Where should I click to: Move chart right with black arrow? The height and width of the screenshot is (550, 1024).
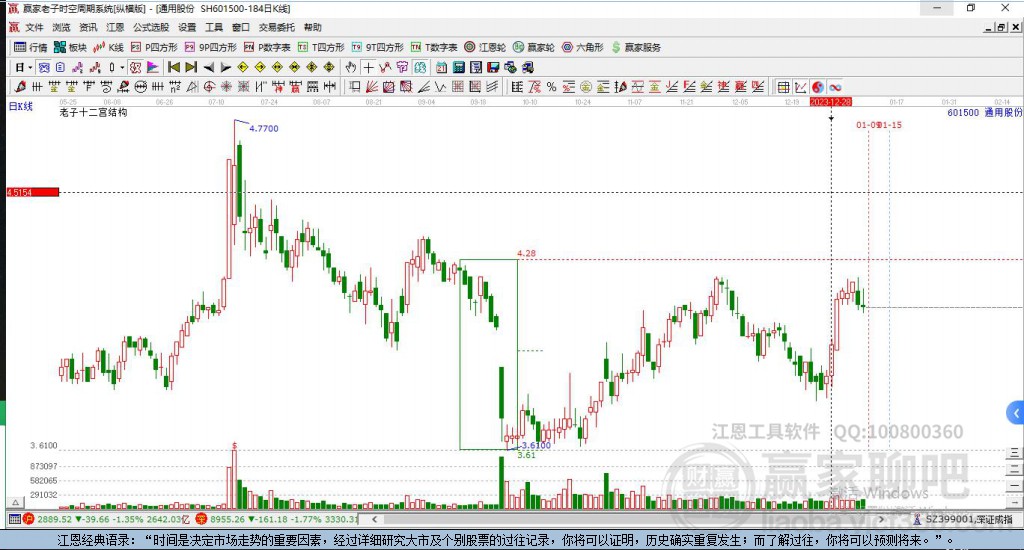point(225,67)
